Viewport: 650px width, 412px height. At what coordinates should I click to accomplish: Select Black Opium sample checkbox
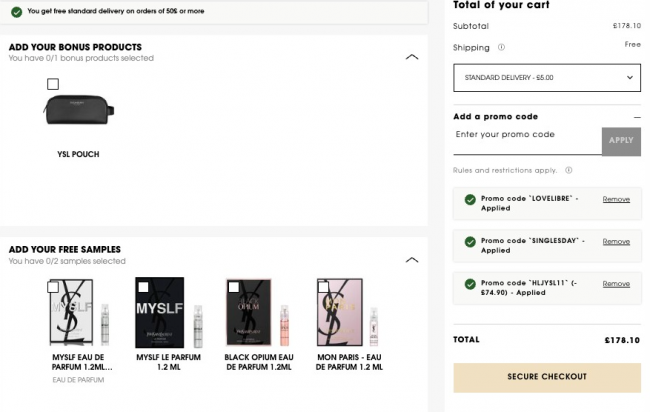pos(233,287)
